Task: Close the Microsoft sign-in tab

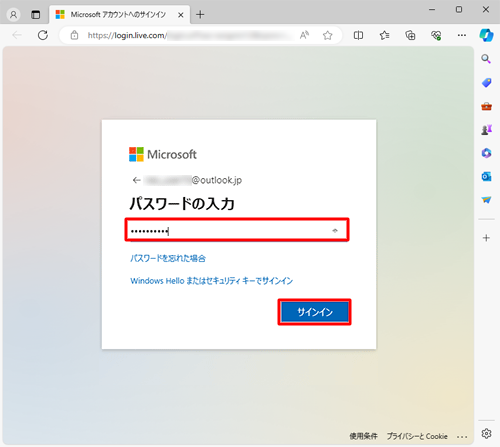Action: pos(180,15)
